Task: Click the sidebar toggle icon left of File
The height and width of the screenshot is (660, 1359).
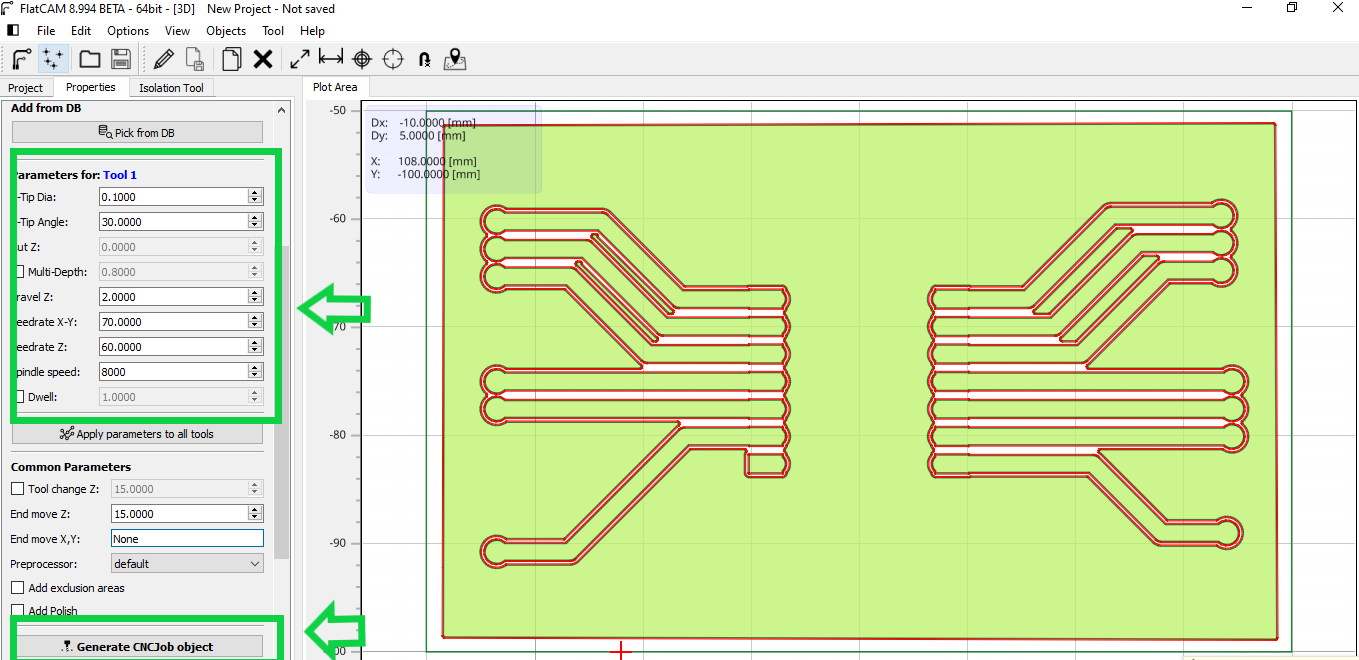Action: pyautogui.click(x=13, y=31)
